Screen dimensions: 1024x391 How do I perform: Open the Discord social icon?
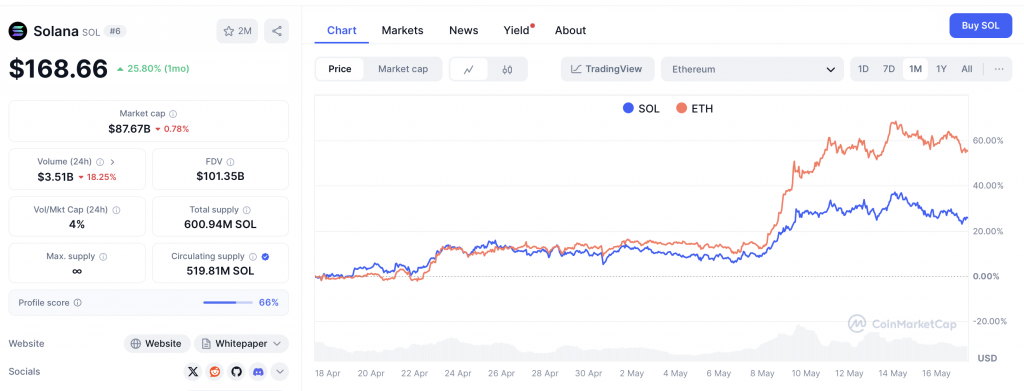click(258, 371)
